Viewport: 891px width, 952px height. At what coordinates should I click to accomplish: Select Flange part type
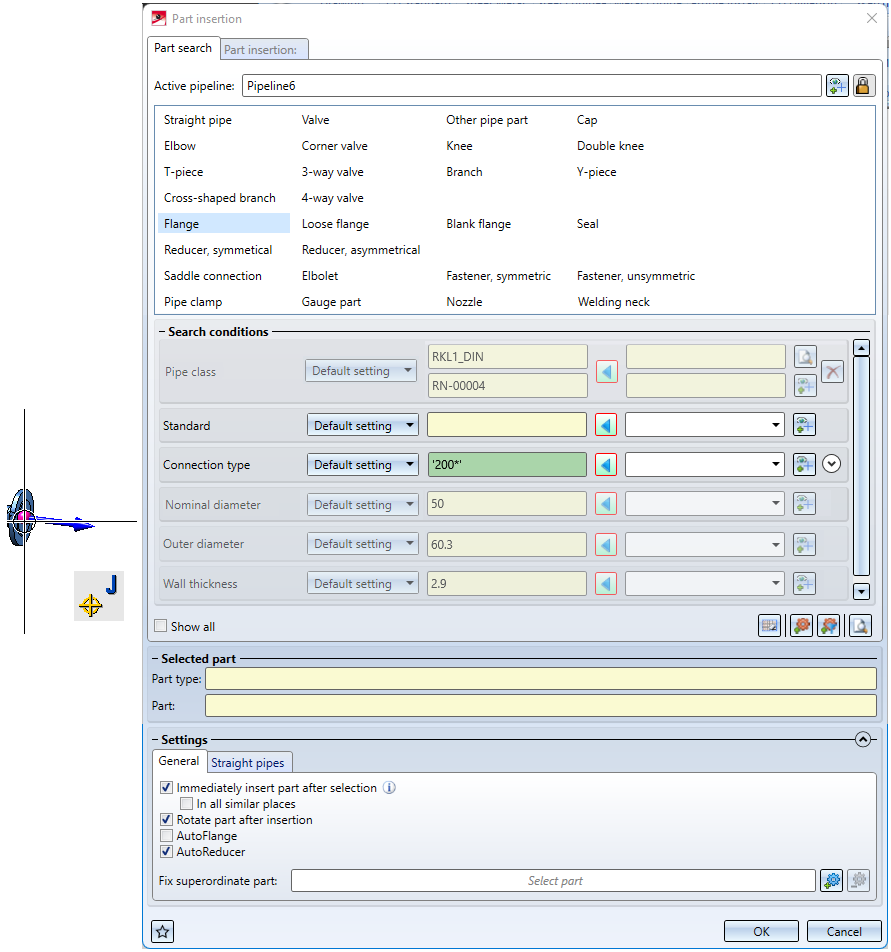pos(224,223)
